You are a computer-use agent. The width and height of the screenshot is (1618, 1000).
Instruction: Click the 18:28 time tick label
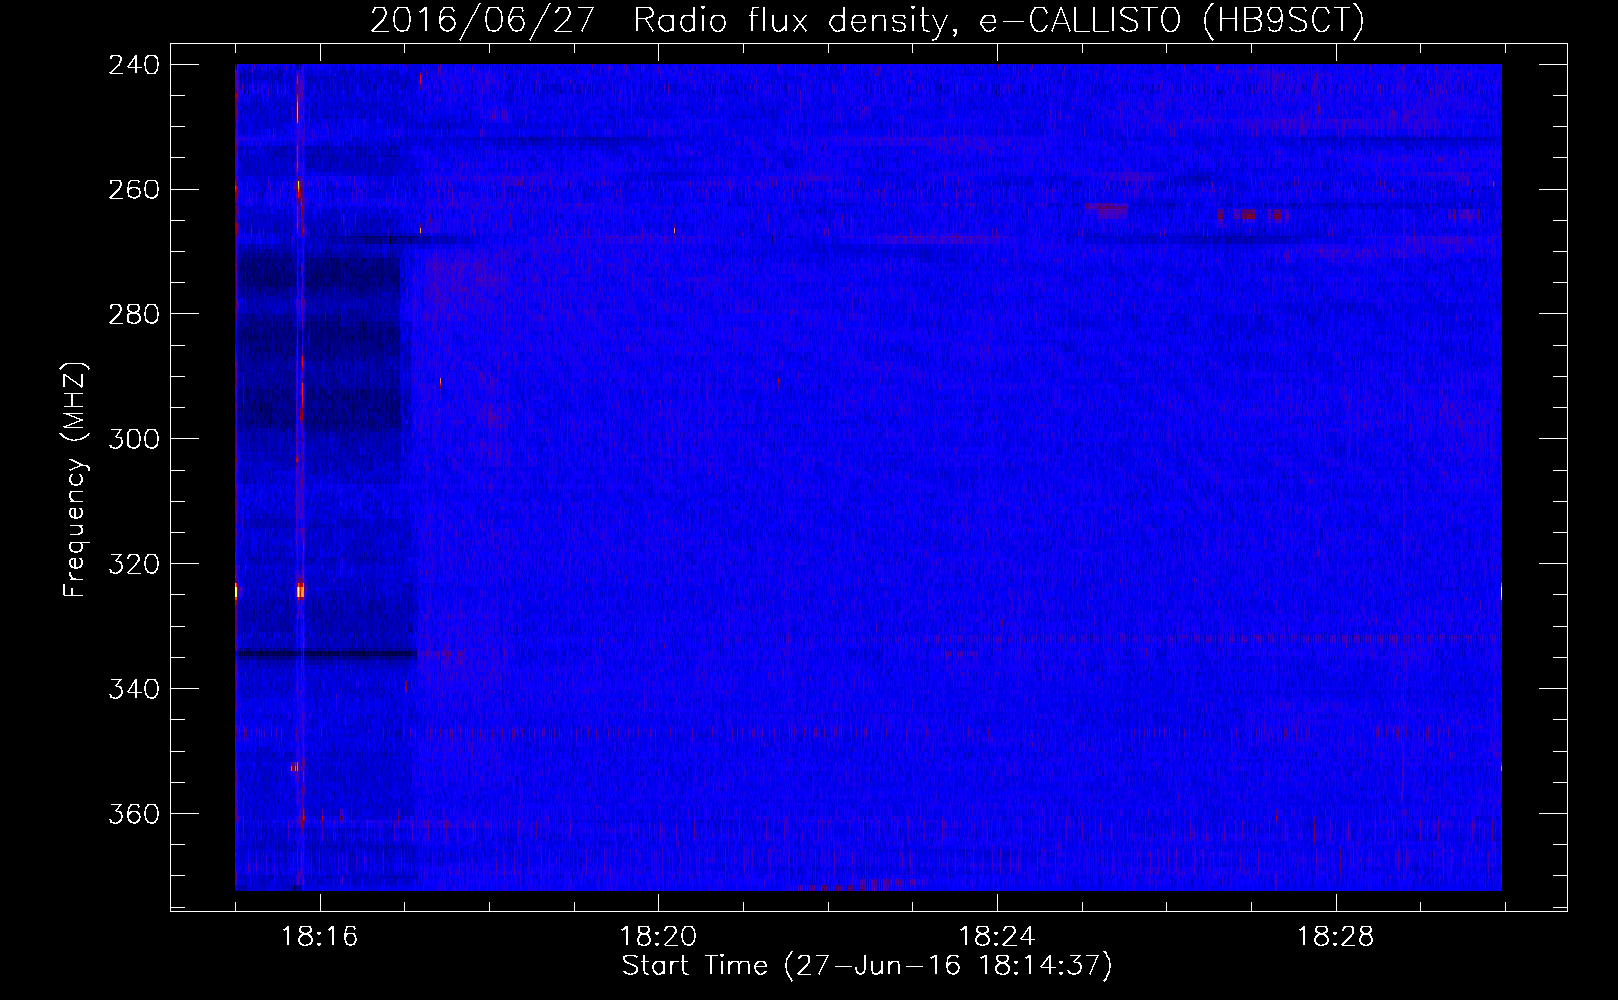[1336, 937]
